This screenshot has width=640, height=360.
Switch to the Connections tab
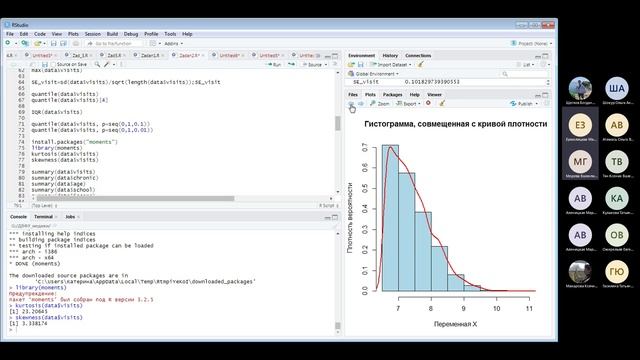[x=418, y=56]
